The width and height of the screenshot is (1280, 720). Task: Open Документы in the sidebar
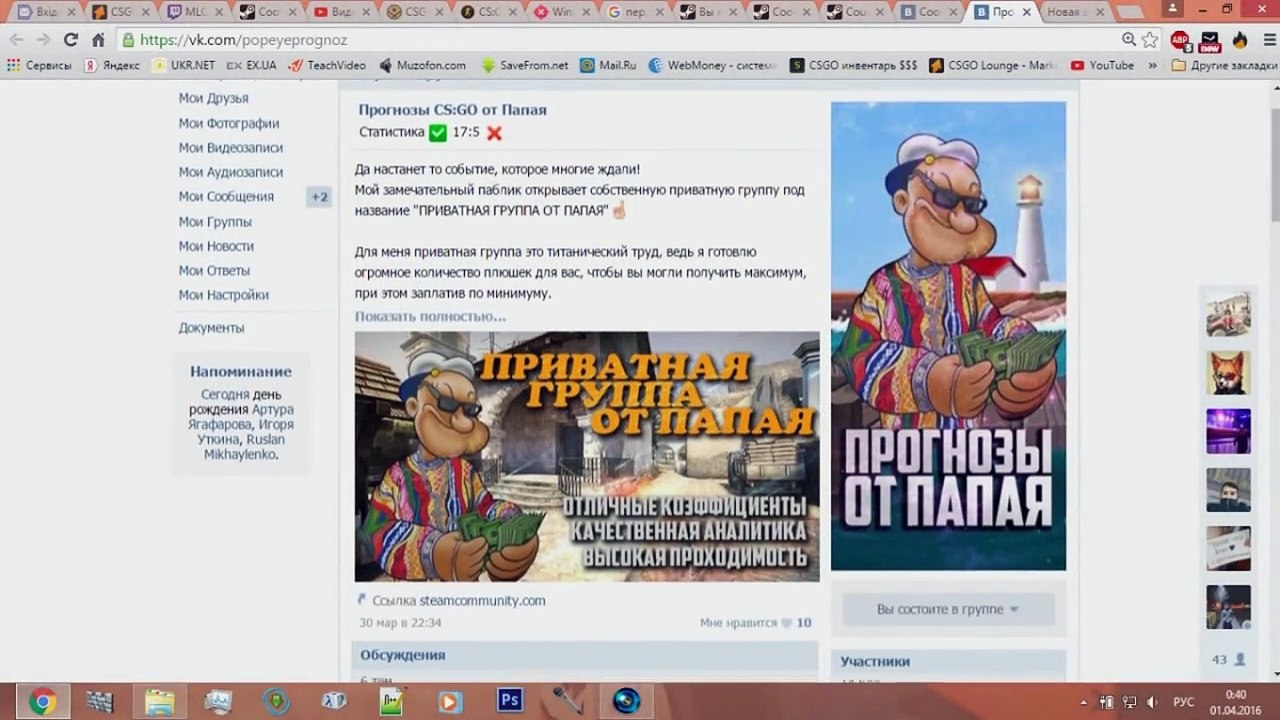point(211,328)
